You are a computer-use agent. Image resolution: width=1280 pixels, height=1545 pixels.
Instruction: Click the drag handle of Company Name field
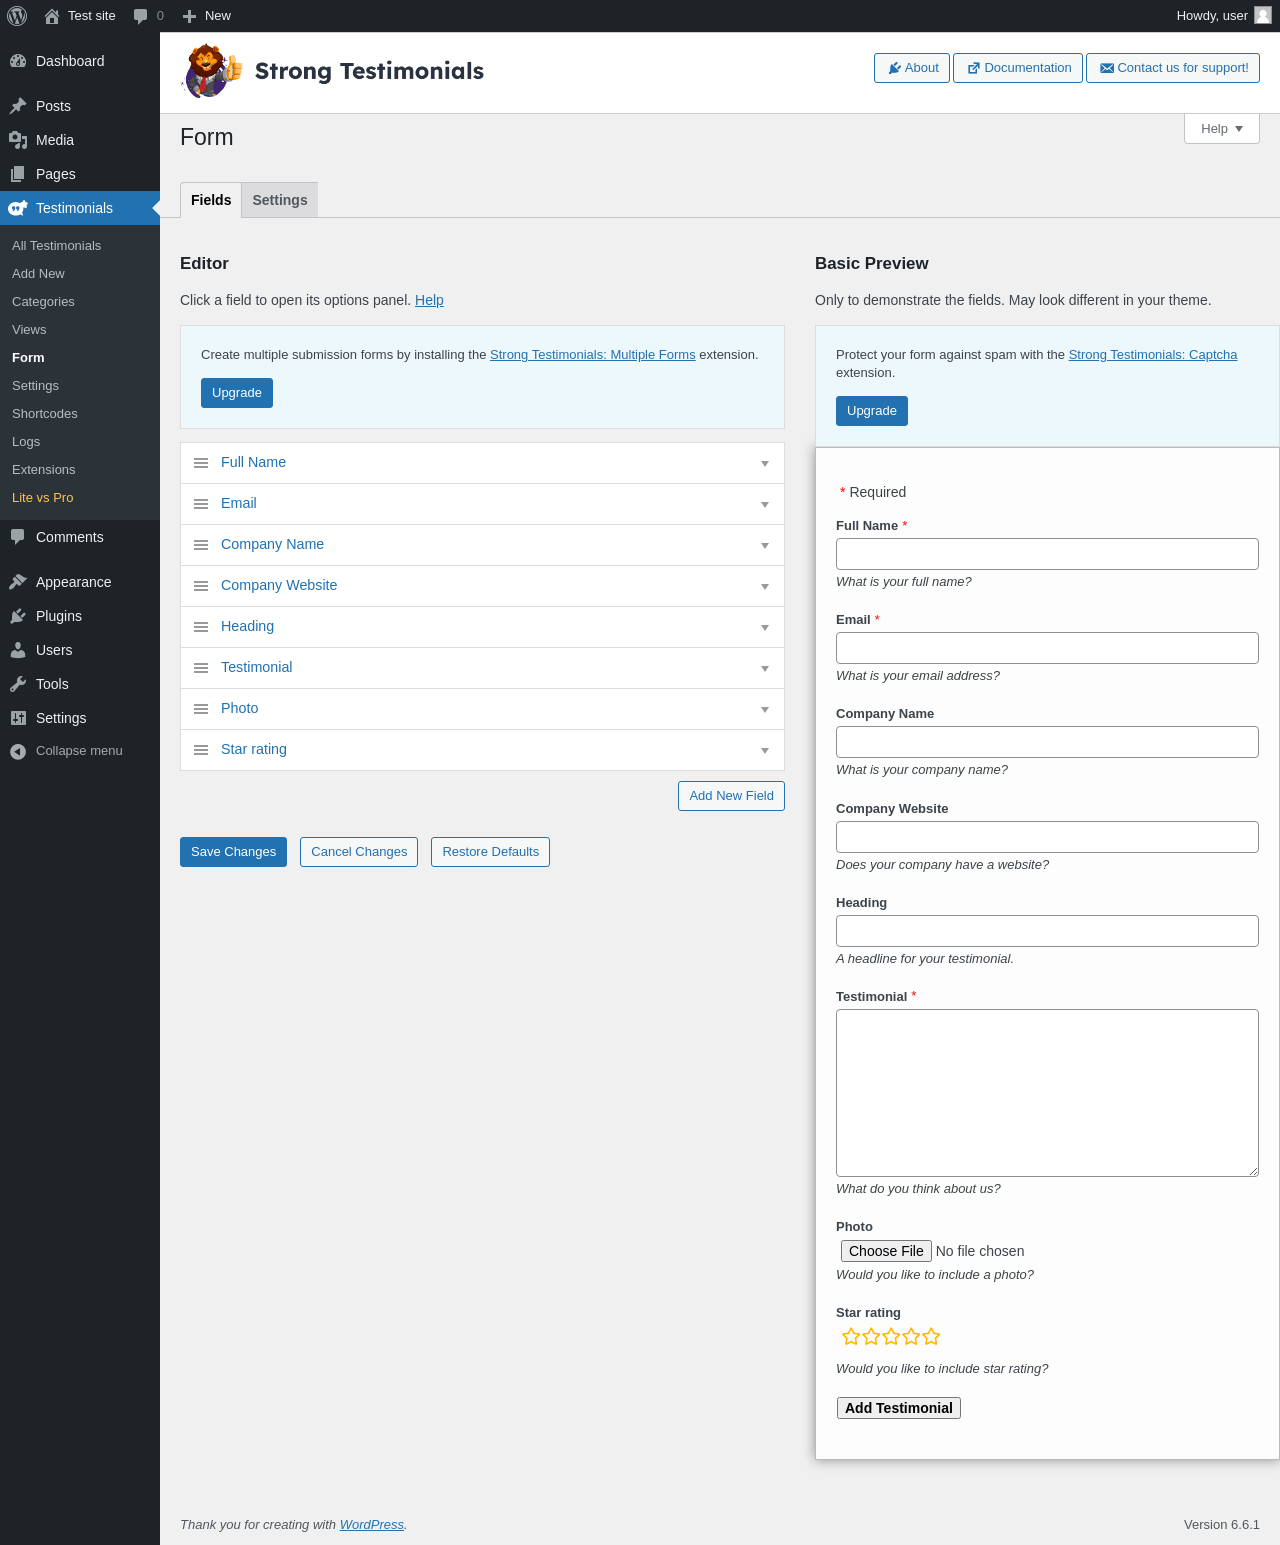pos(201,545)
